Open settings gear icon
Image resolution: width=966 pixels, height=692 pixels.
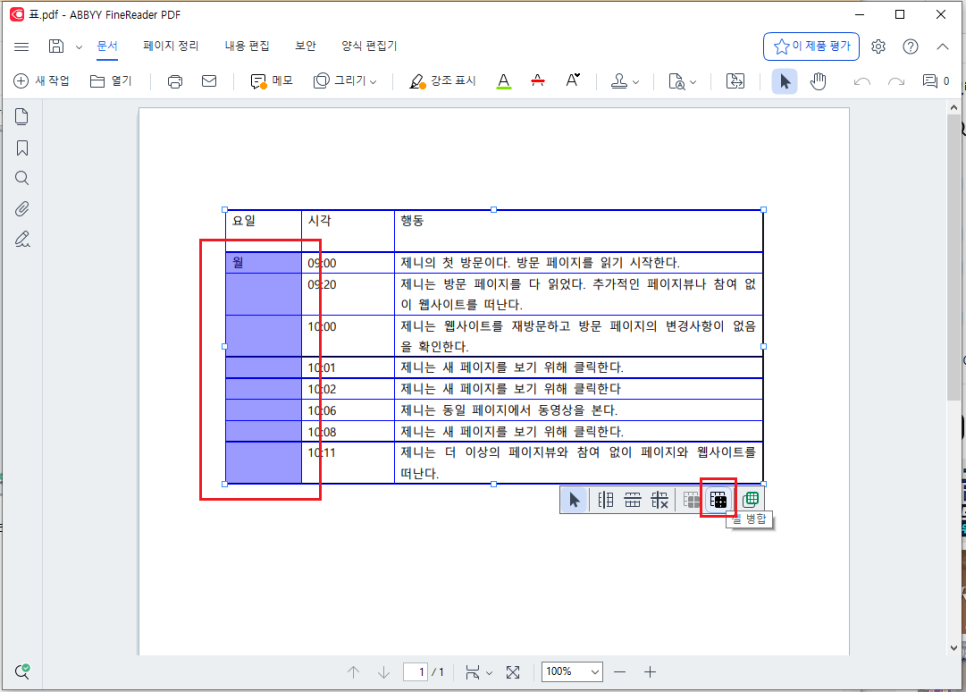click(878, 46)
